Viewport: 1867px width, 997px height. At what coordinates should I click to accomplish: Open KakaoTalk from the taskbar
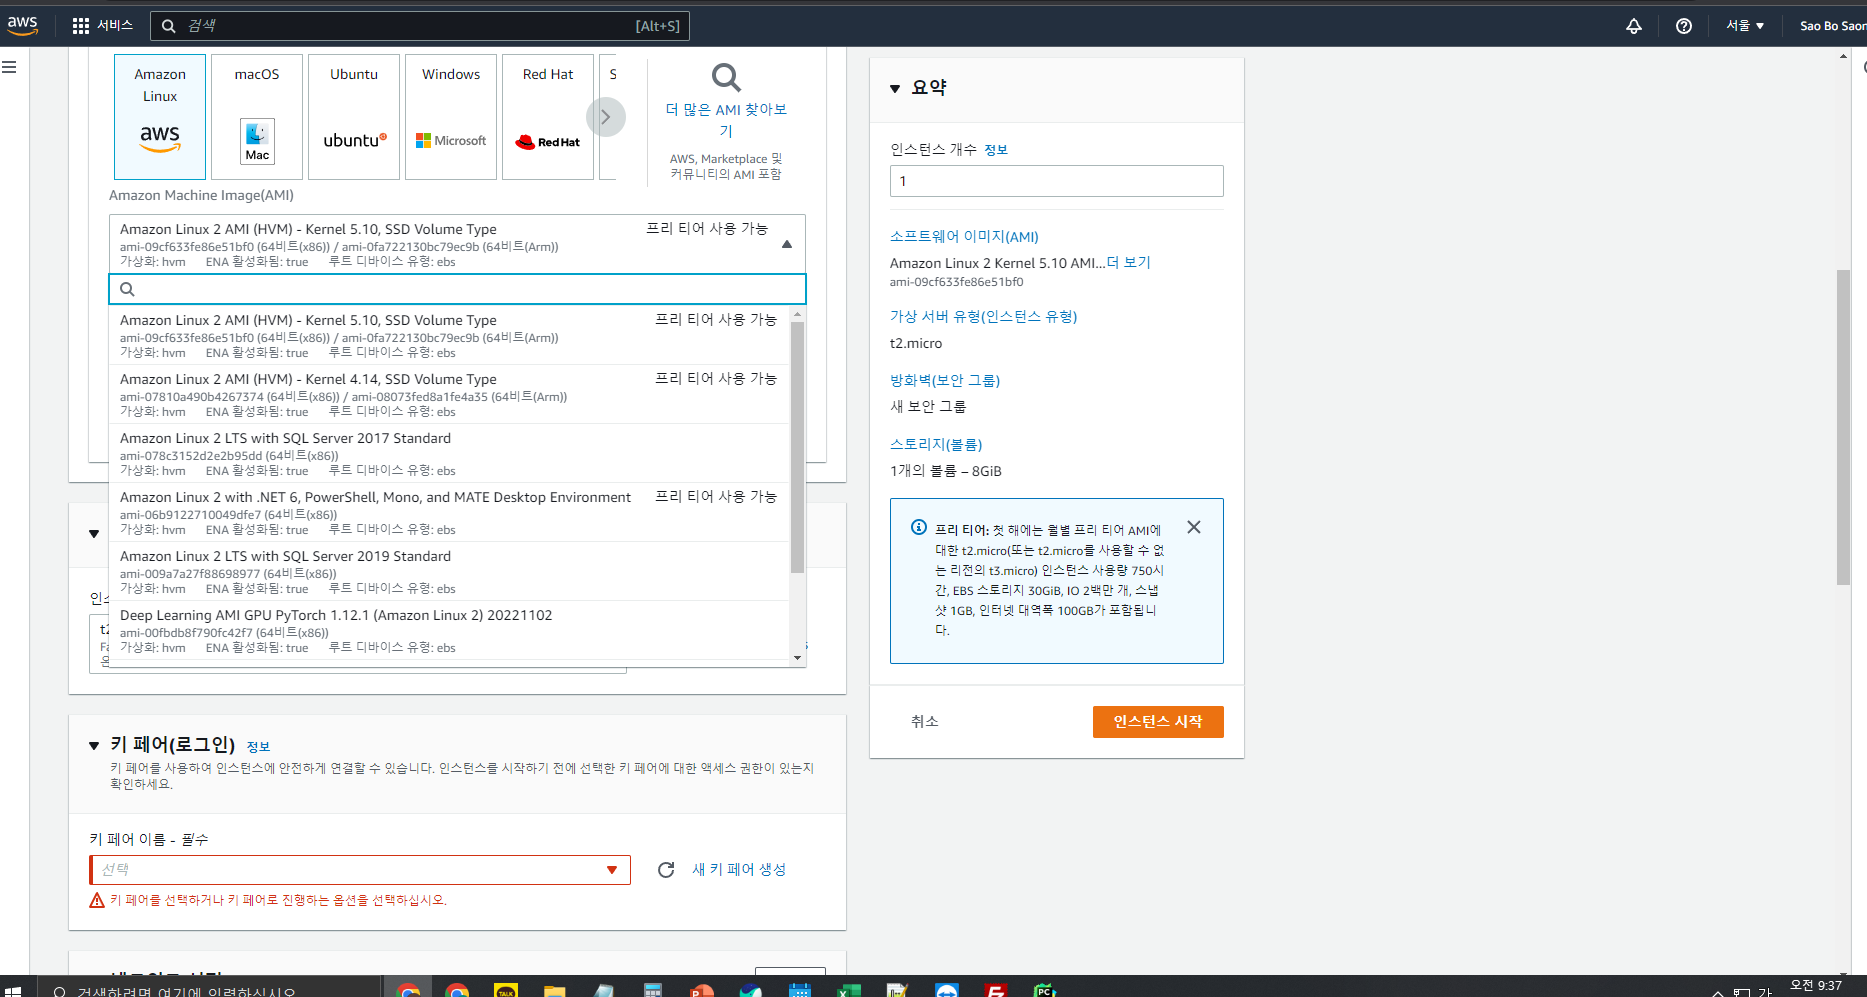[x=506, y=990]
